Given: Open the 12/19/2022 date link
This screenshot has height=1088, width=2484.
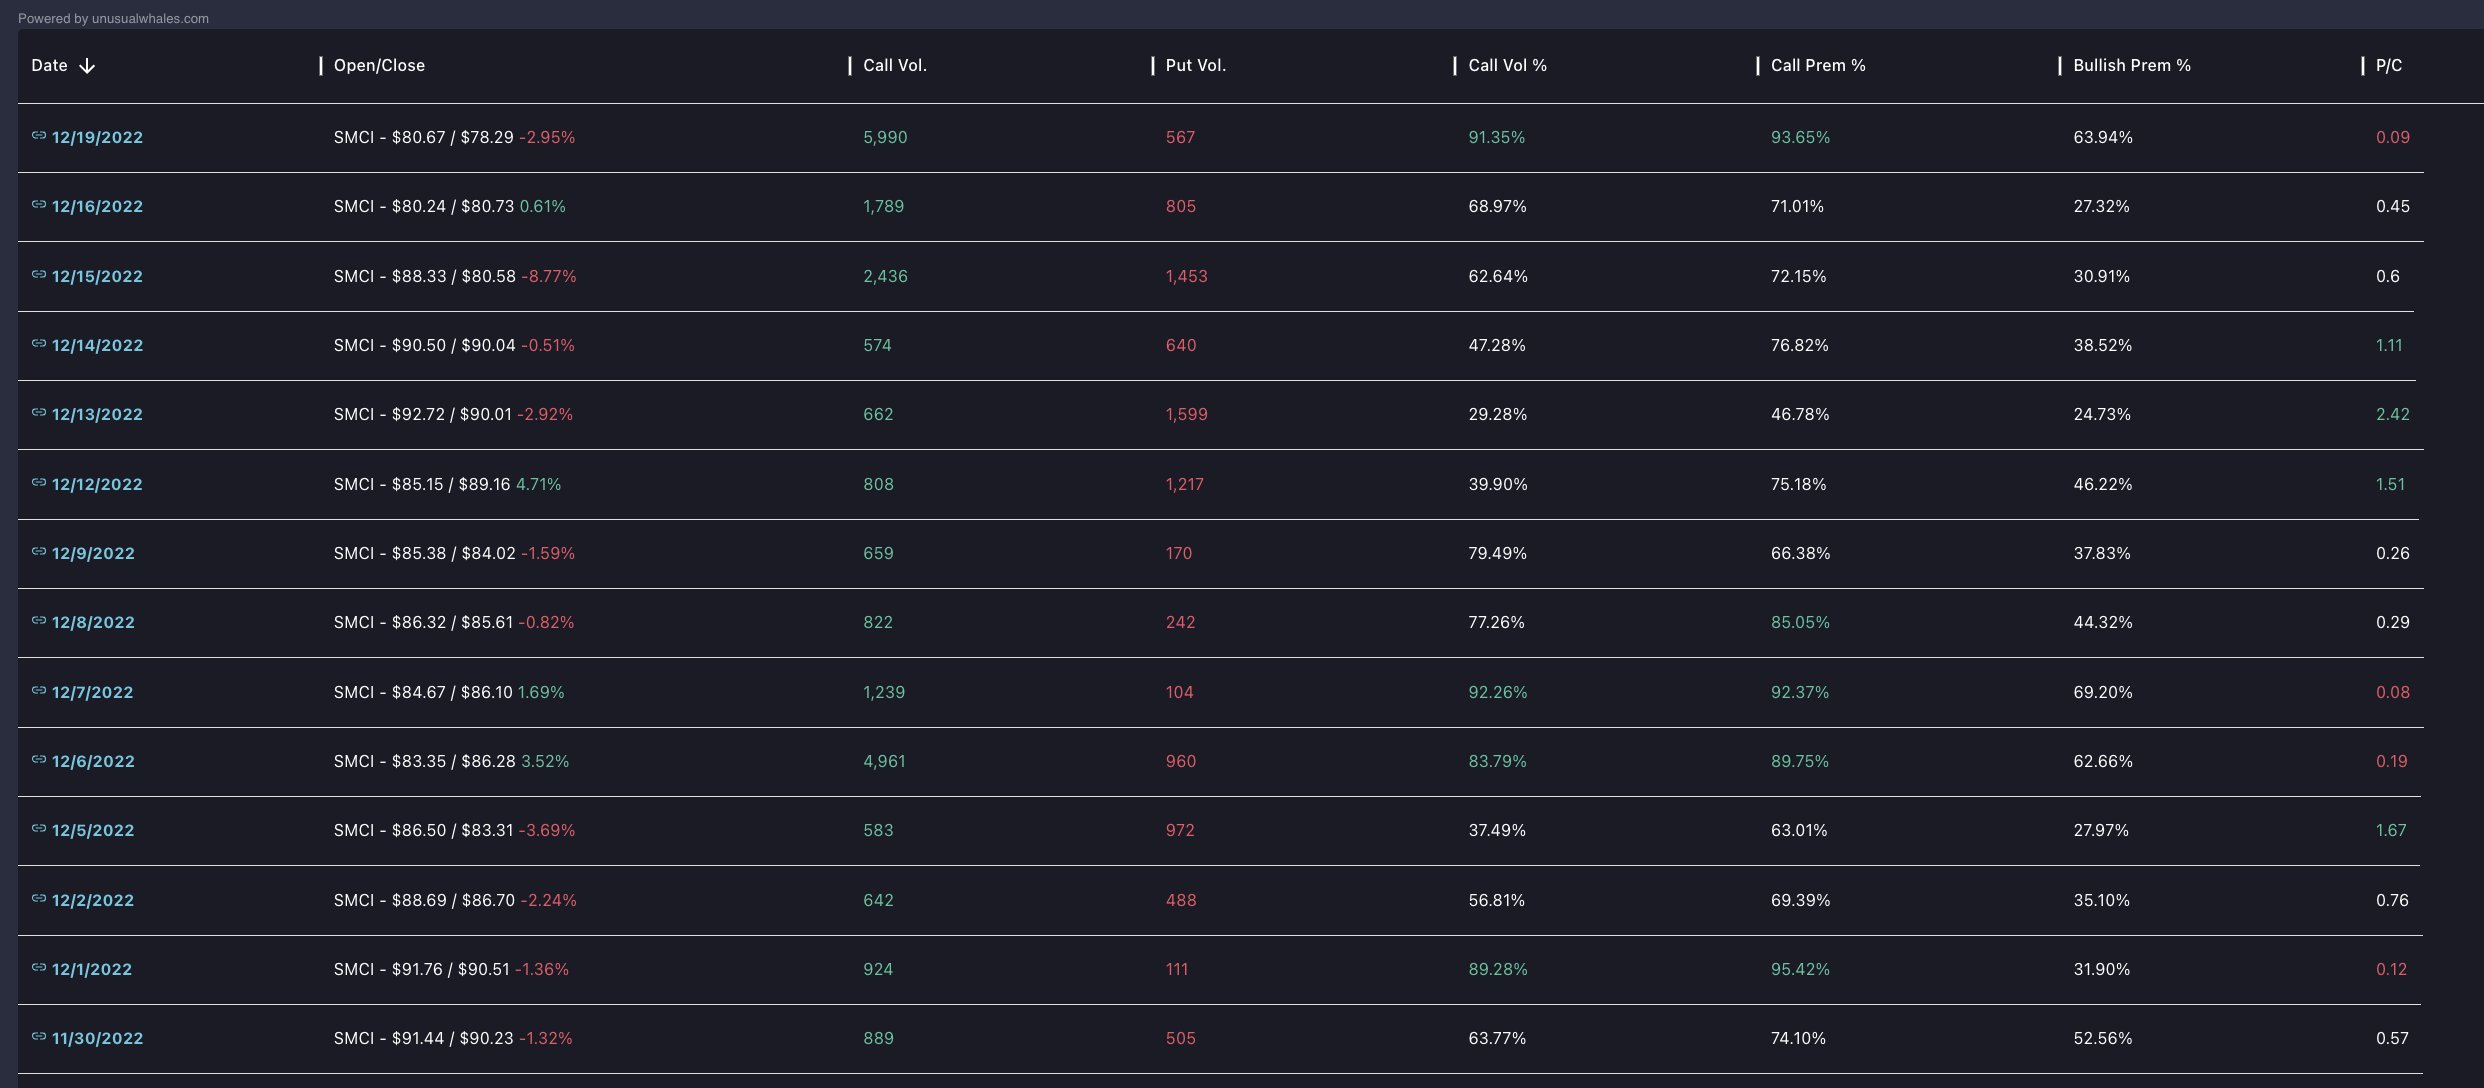Looking at the screenshot, I should pyautogui.click(x=97, y=137).
